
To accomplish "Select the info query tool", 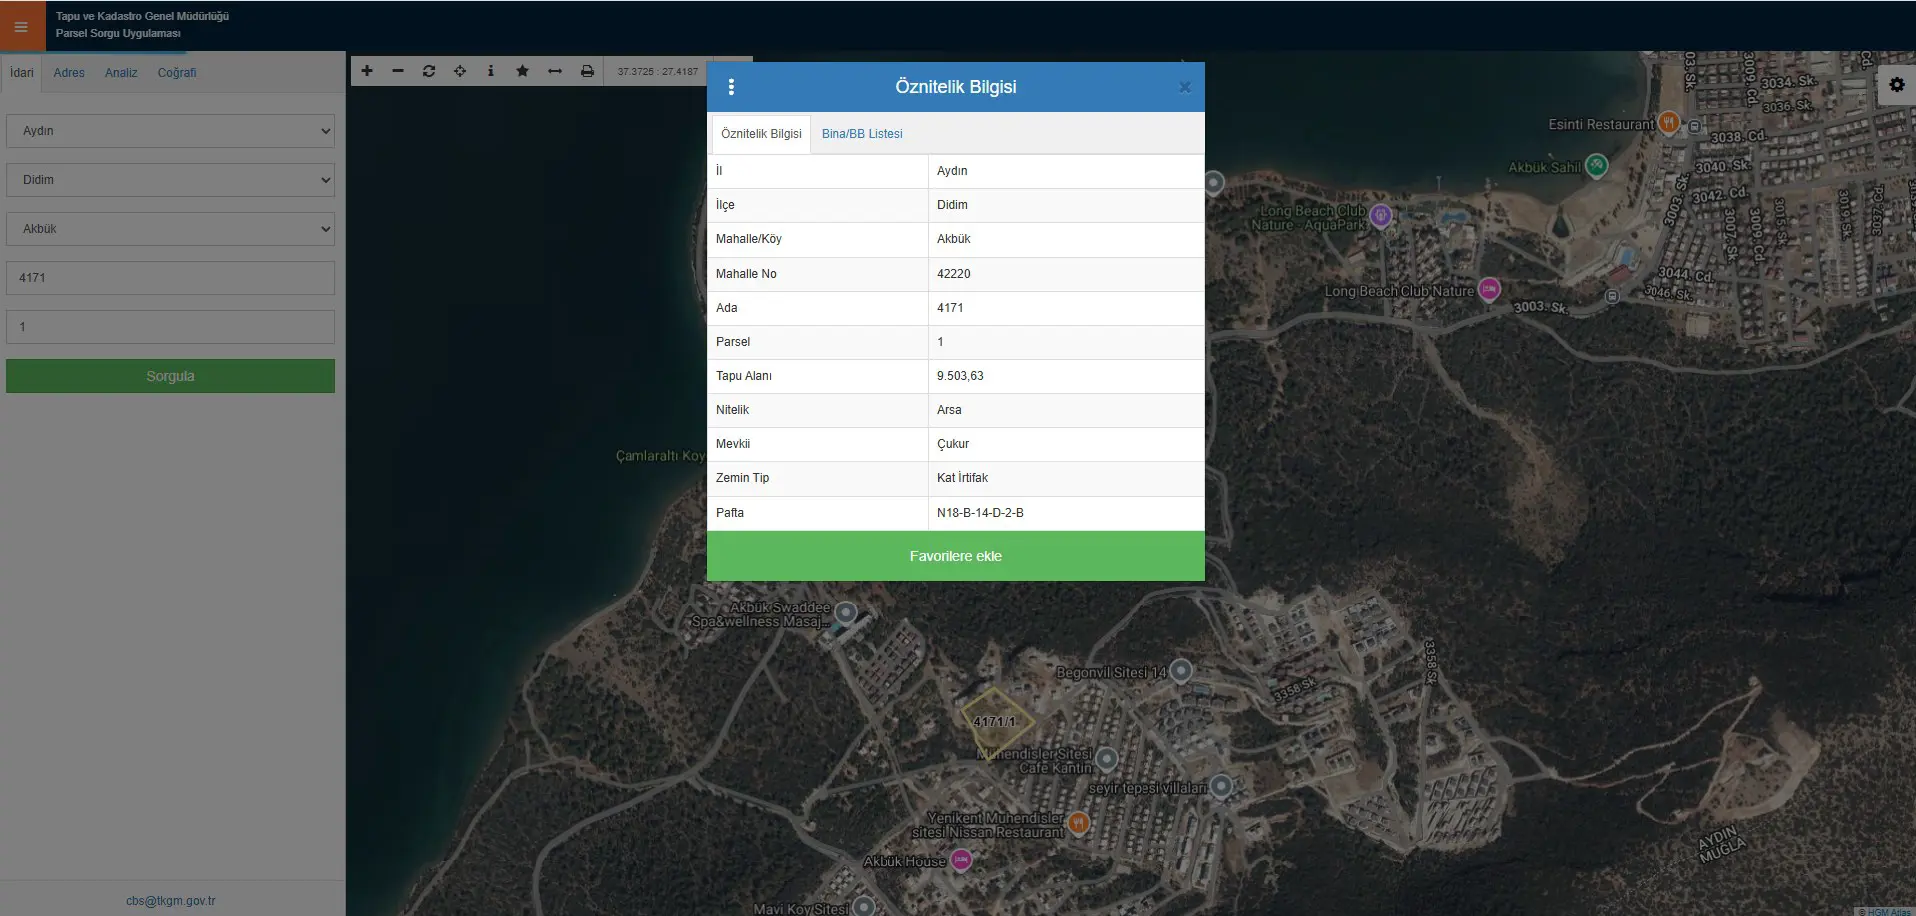I will [491, 71].
